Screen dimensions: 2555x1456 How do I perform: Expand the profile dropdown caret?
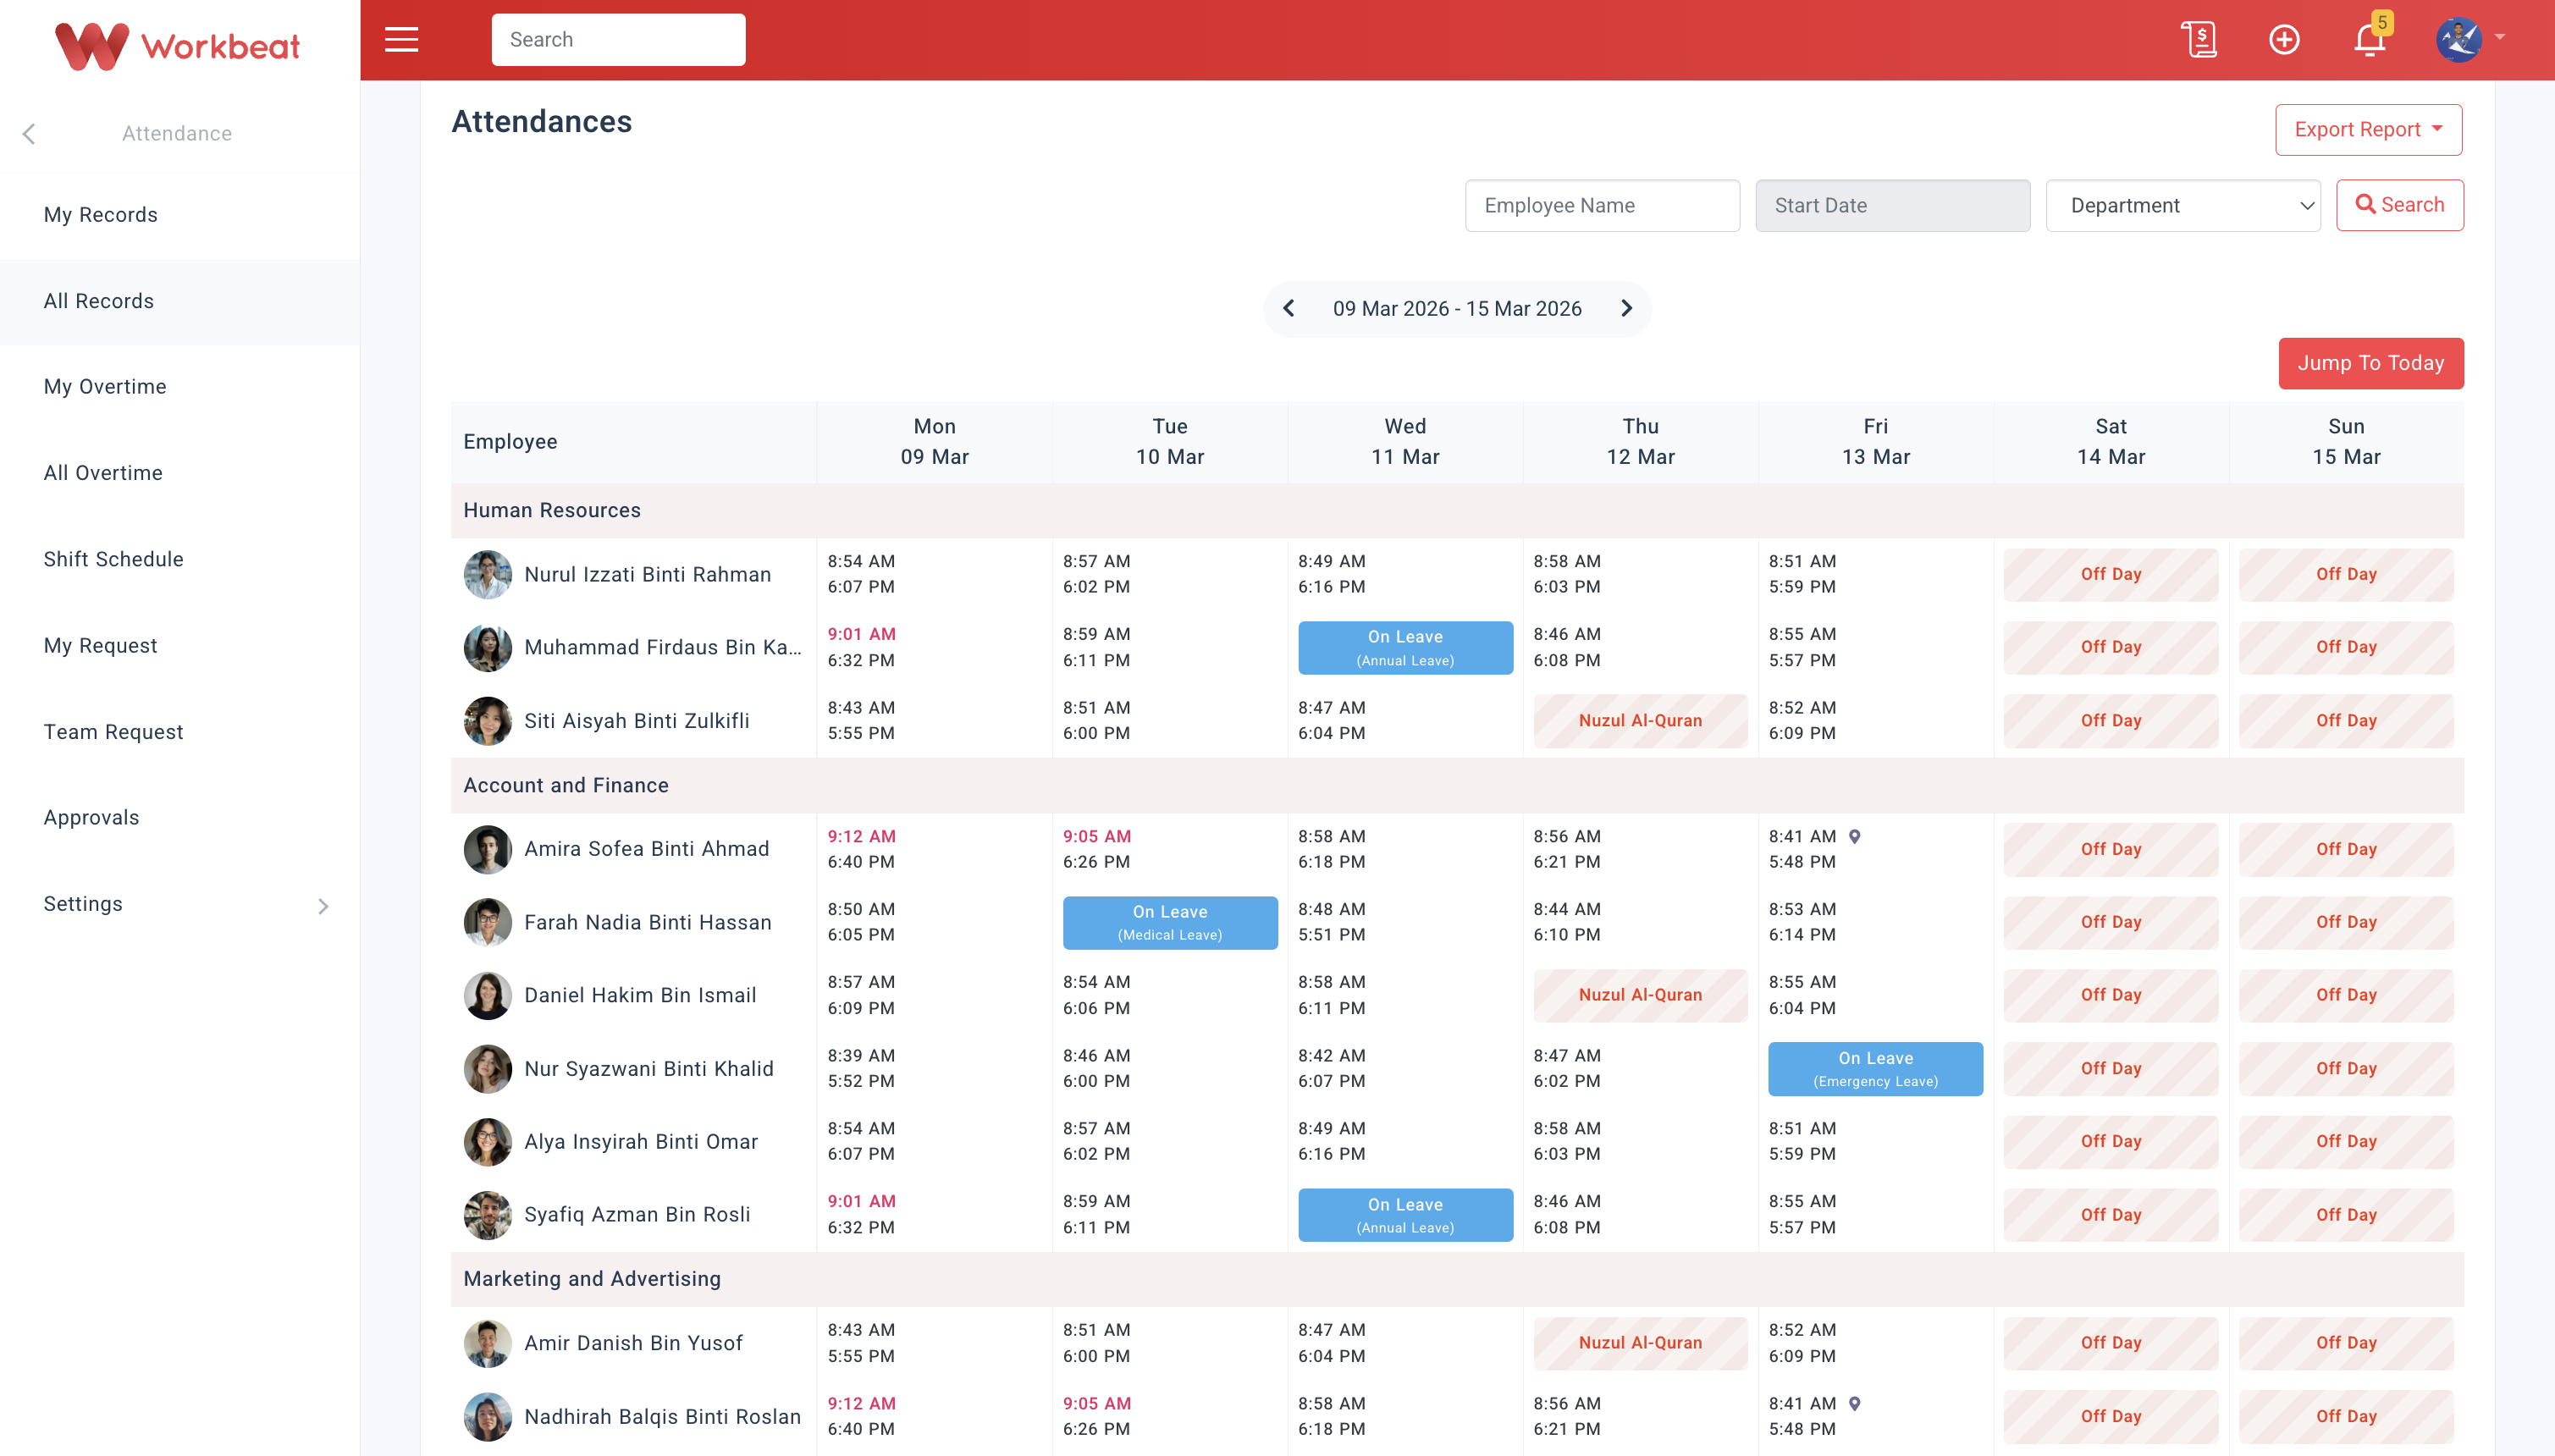coord(2500,37)
